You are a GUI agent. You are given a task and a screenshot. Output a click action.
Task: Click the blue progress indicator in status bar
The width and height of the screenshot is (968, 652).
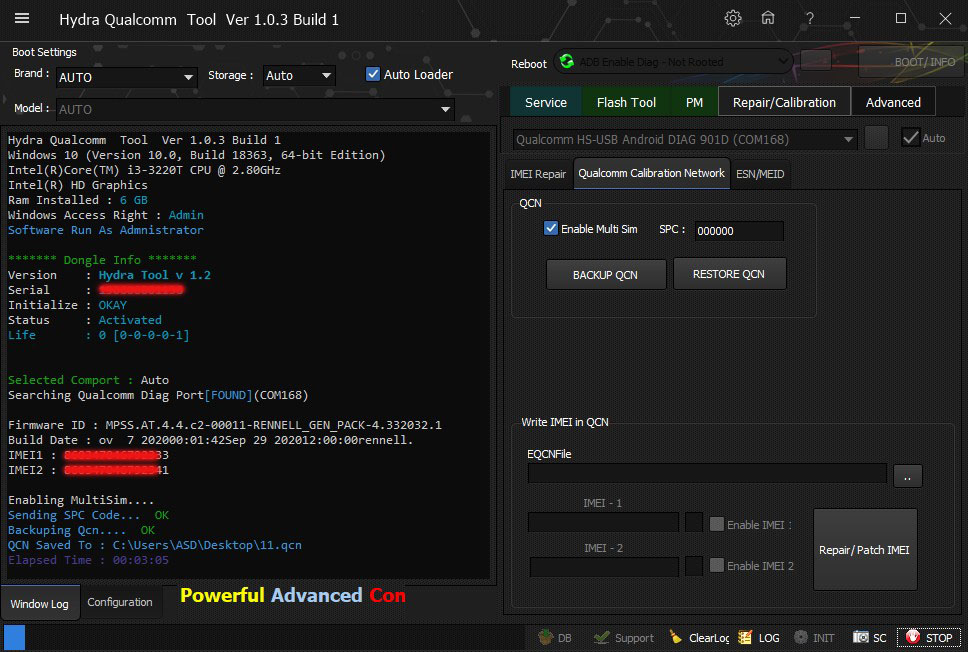(14, 637)
